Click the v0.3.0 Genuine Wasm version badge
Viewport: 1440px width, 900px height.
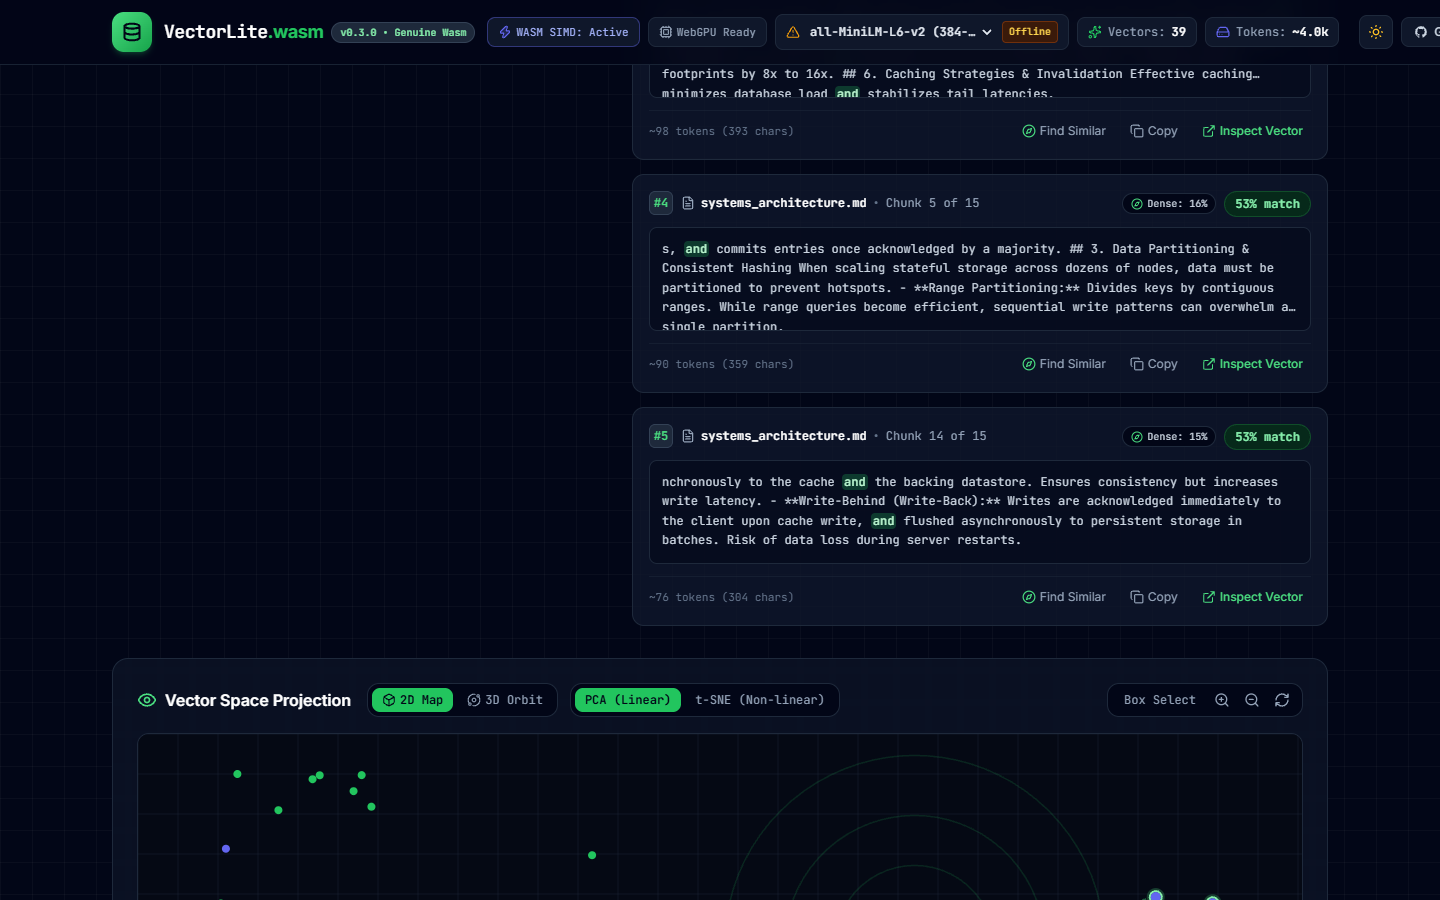[403, 33]
